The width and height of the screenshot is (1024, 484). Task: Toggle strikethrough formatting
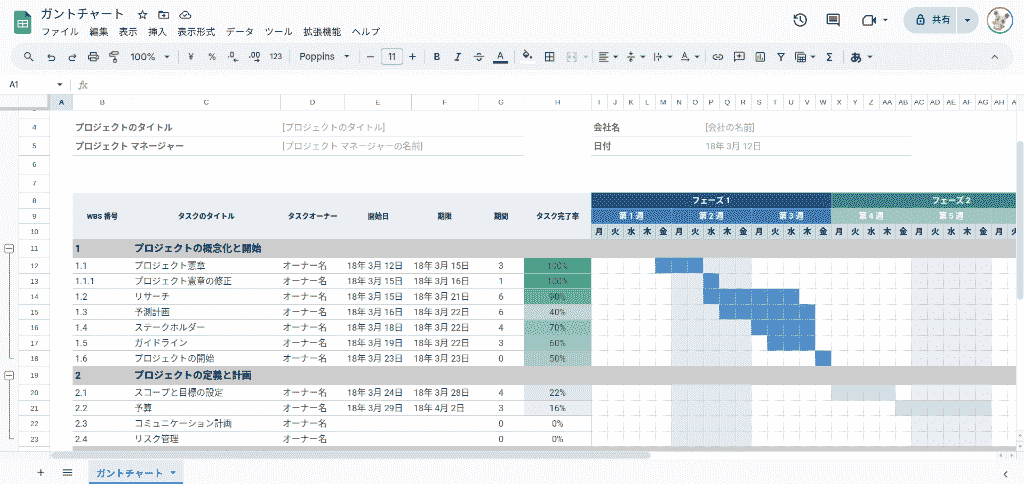coord(479,57)
